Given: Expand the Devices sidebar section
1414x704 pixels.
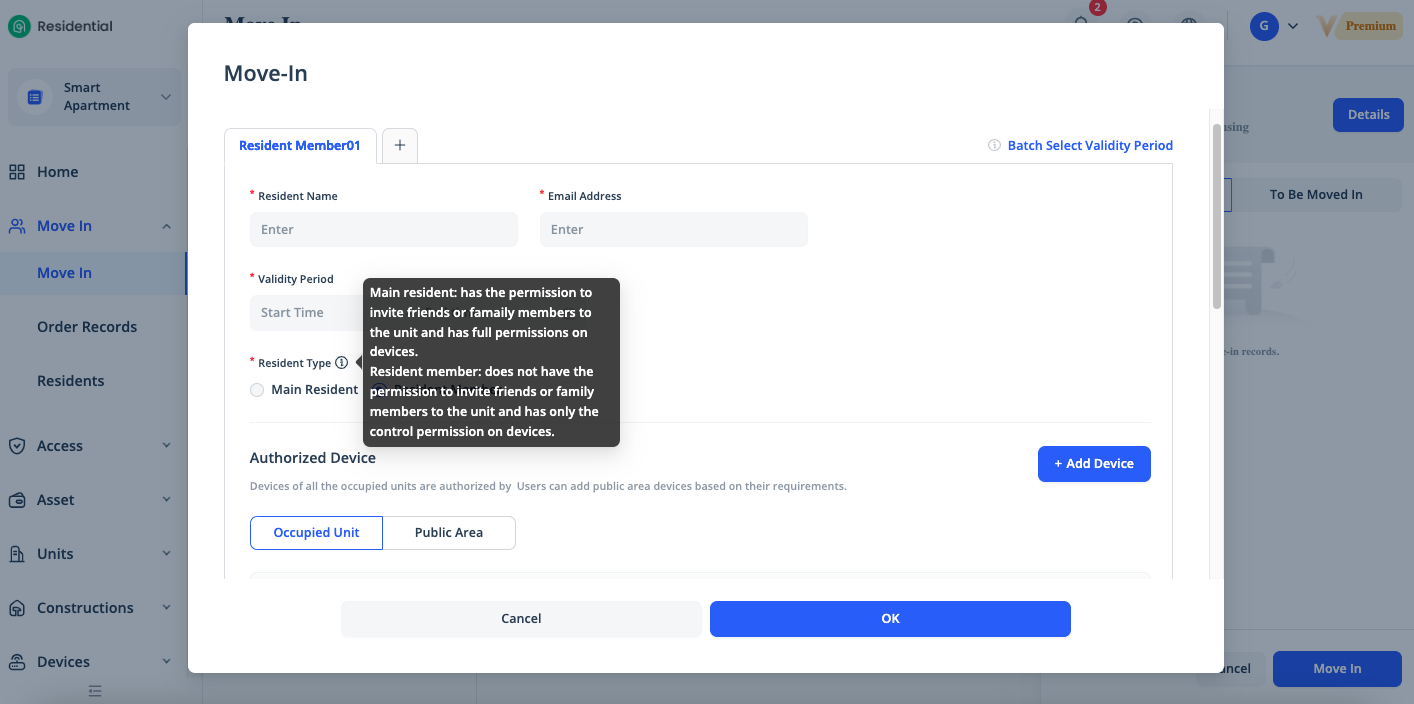Looking at the screenshot, I should 166,662.
